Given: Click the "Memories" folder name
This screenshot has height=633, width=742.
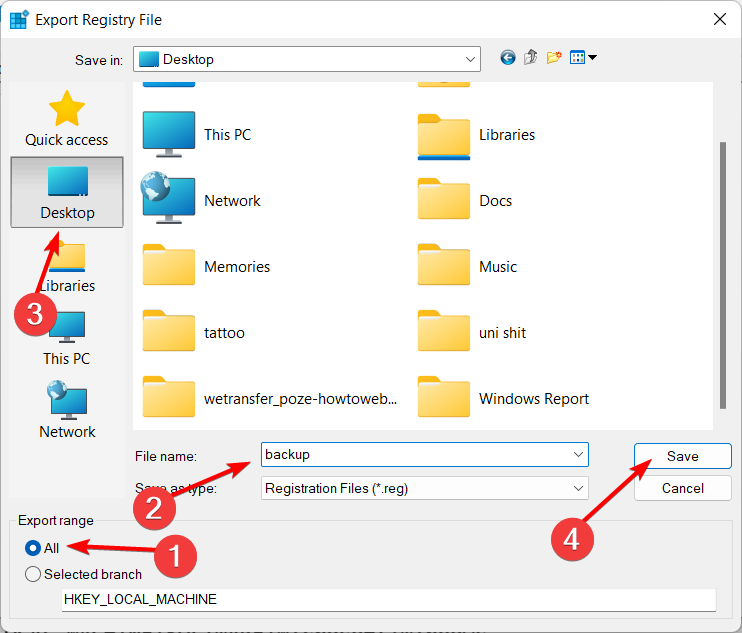Looking at the screenshot, I should pyautogui.click(x=237, y=267).
